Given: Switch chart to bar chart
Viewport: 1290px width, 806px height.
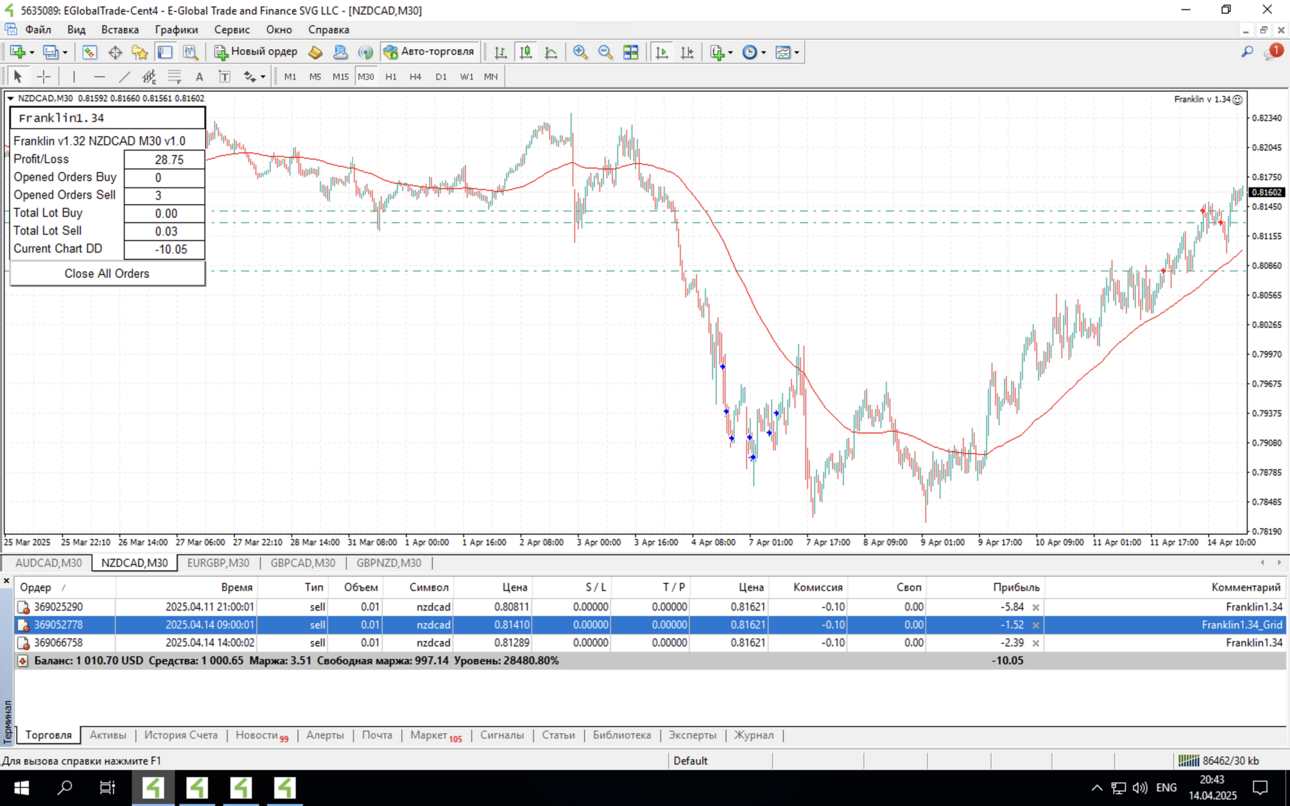Looking at the screenshot, I should [x=500, y=52].
